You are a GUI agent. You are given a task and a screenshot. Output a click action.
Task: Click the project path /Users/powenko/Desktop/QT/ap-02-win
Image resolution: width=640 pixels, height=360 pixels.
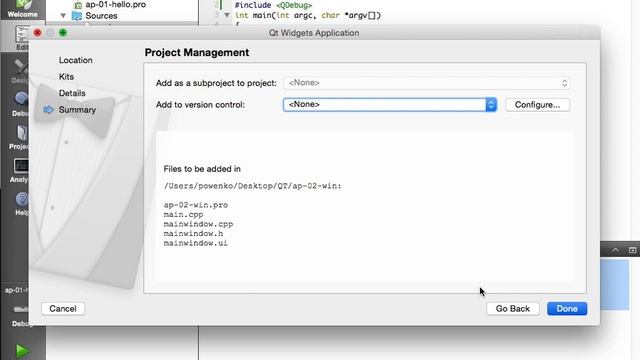[252, 186]
